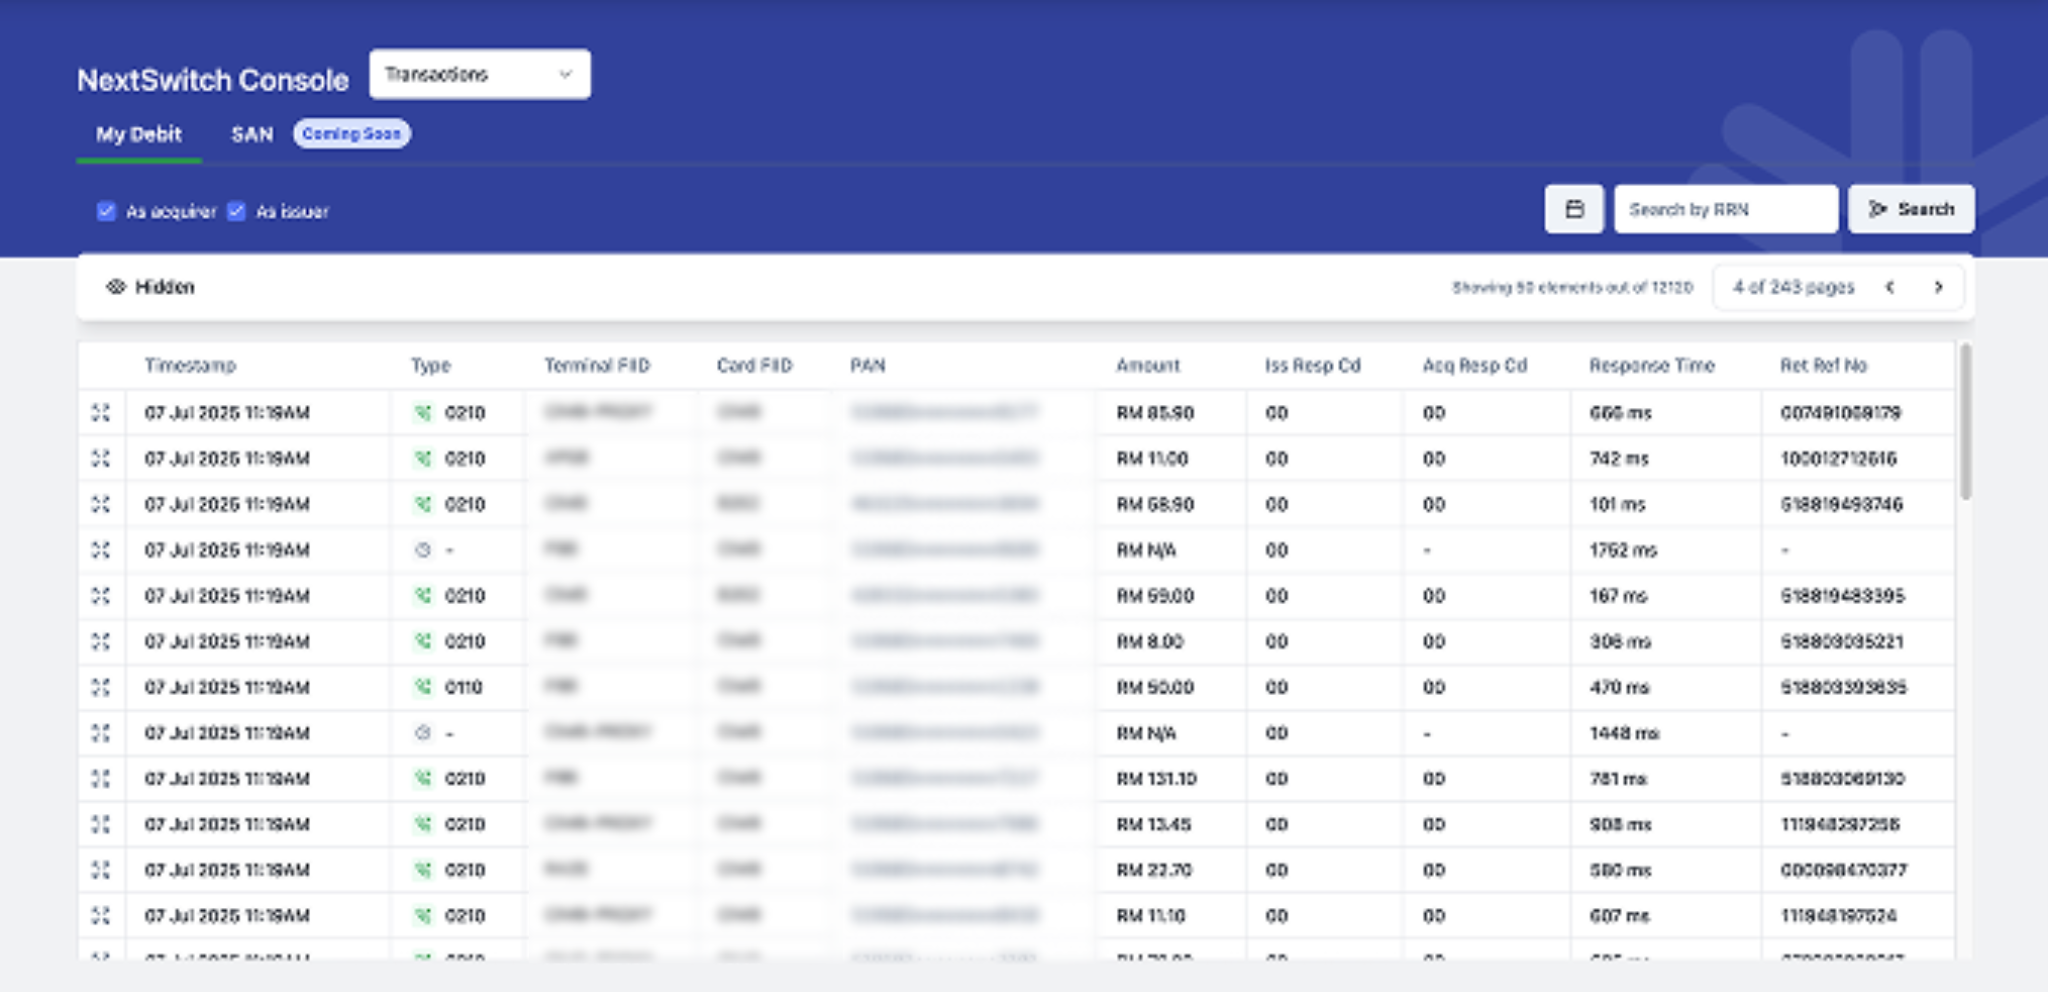Viewport: 2048px width, 992px height.
Task: Switch to the My Debit tab
Action: (x=139, y=134)
